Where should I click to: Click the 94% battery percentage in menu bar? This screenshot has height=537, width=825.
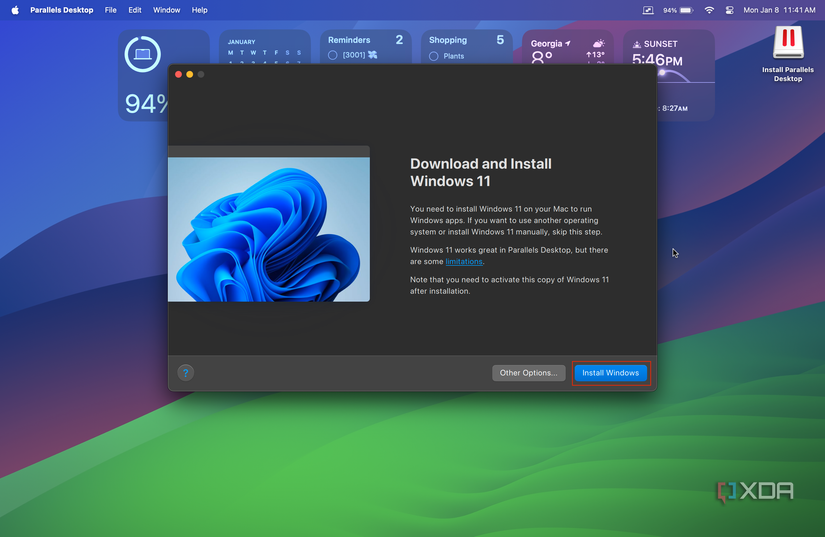click(x=670, y=10)
